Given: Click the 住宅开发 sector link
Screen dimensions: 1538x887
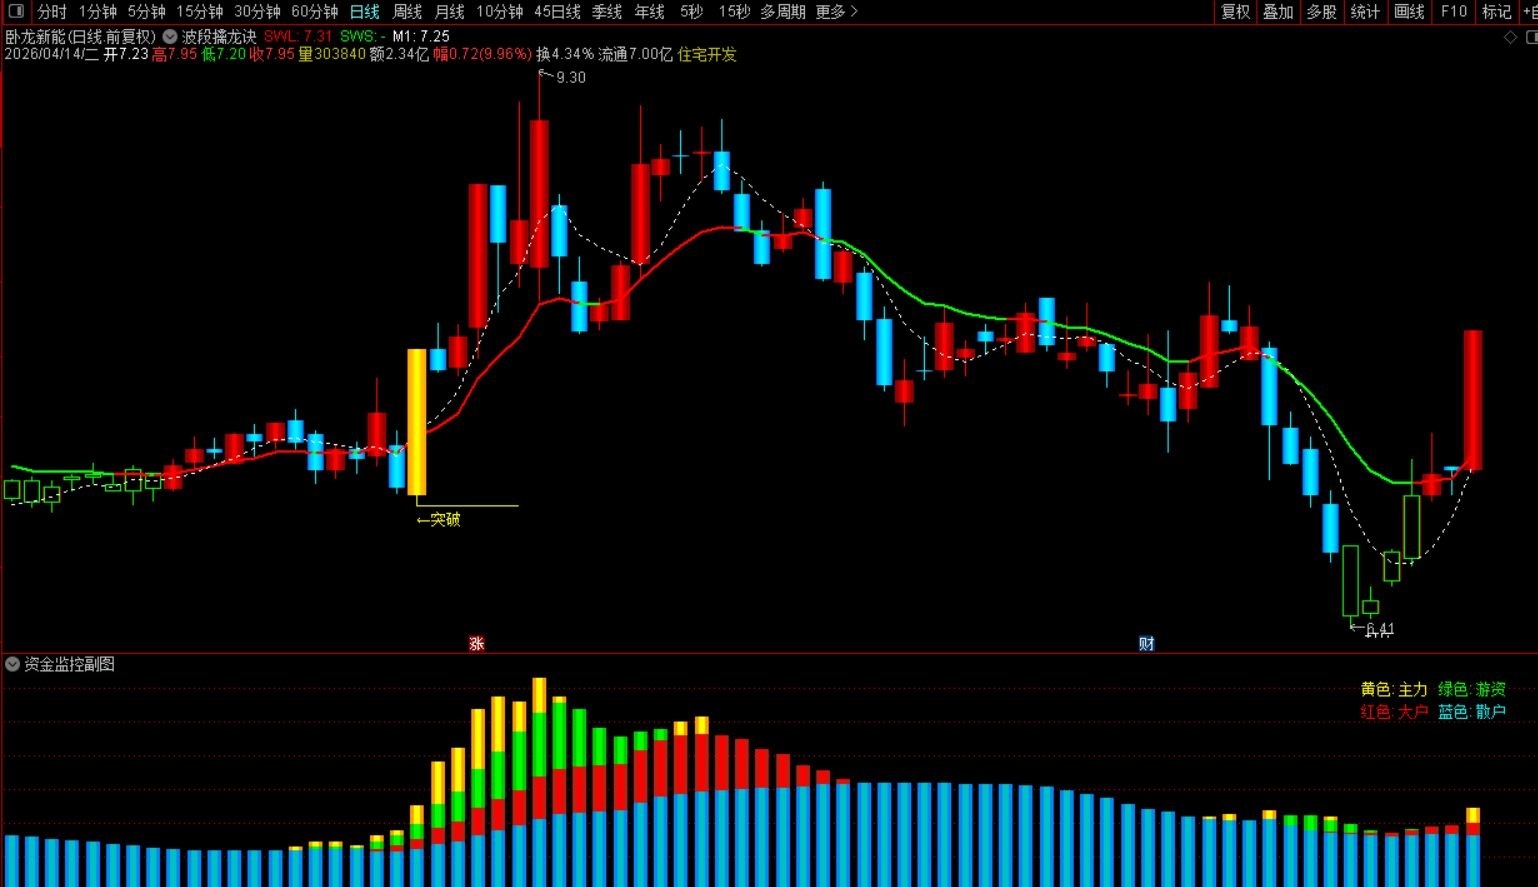Looking at the screenshot, I should (707, 54).
